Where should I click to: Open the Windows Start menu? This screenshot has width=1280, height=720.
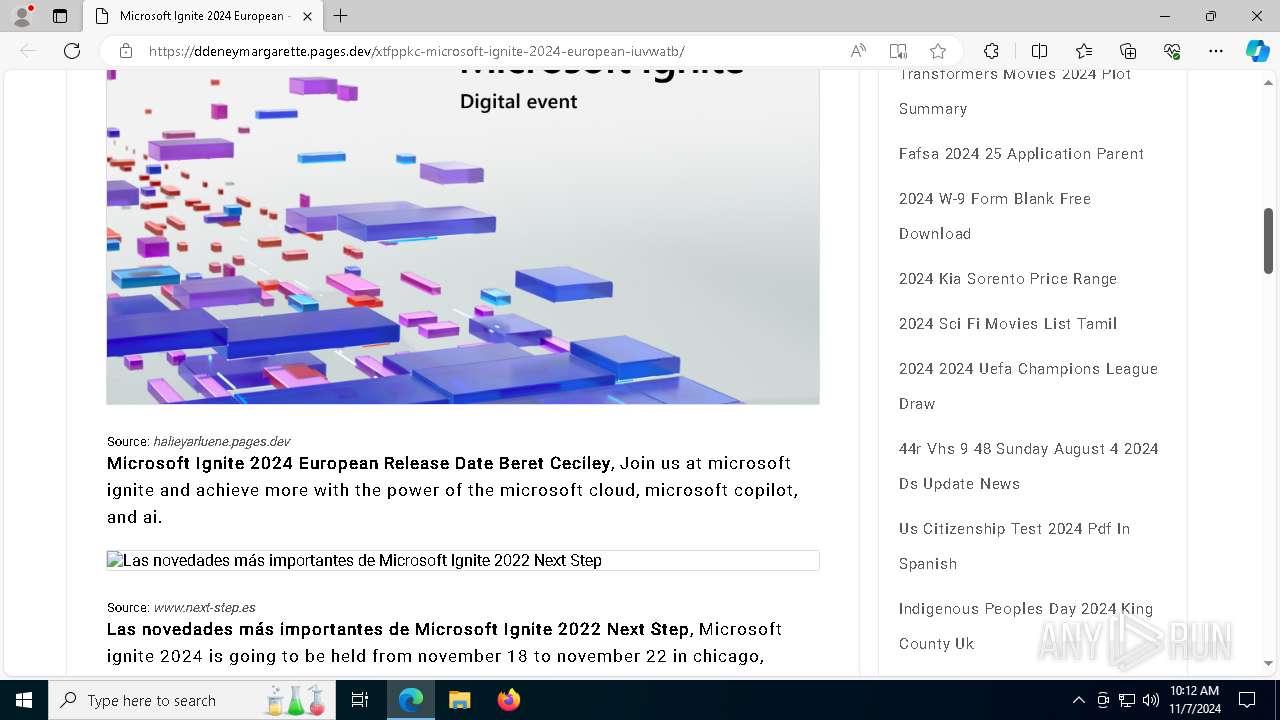(x=24, y=700)
